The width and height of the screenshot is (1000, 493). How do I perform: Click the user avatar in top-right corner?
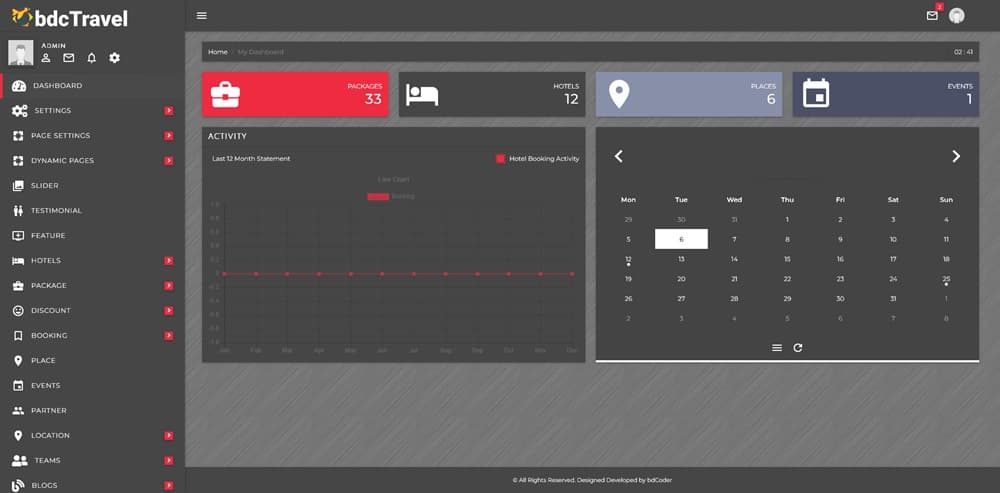tap(957, 15)
